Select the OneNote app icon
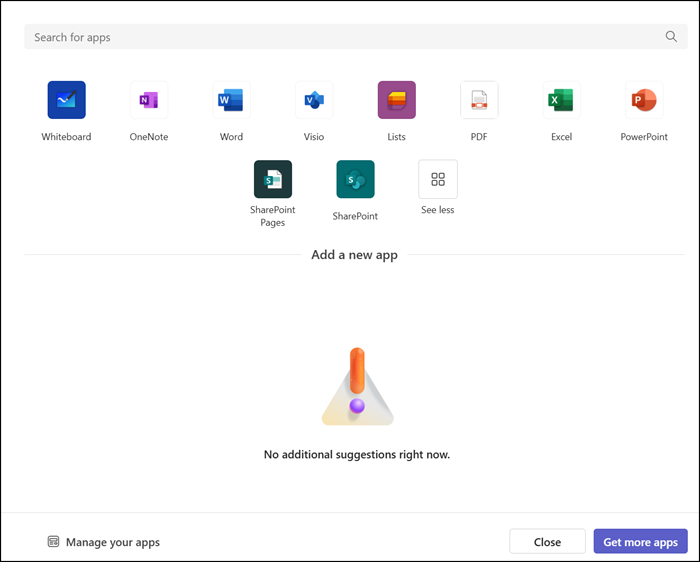Viewport: 700px width, 562px height. 149,100
